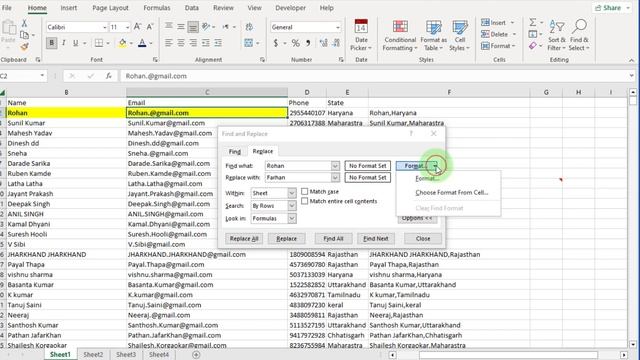Select column D header
The height and width of the screenshot is (360, 640).
(307, 92)
